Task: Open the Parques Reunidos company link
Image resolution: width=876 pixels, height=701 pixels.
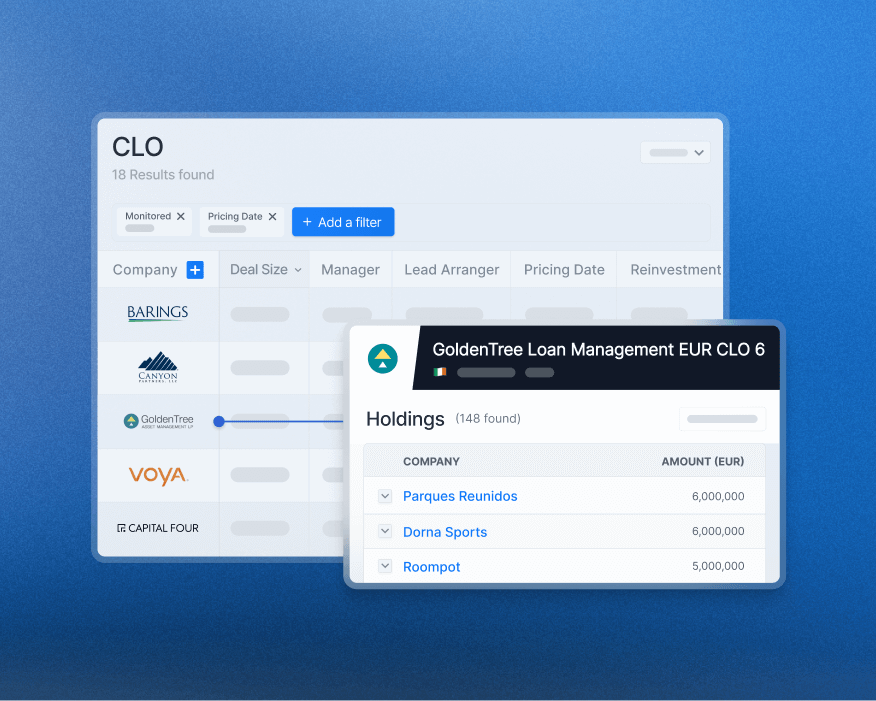Action: pos(460,496)
